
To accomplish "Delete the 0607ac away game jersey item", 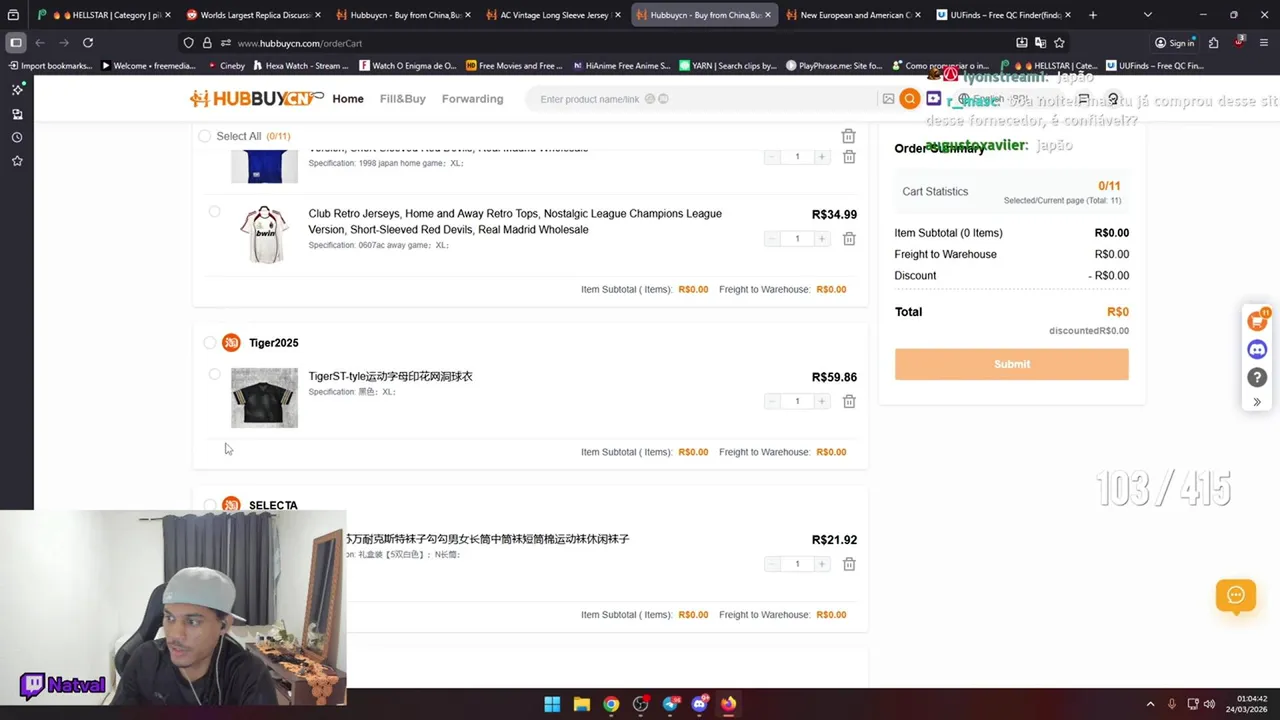I will [849, 239].
